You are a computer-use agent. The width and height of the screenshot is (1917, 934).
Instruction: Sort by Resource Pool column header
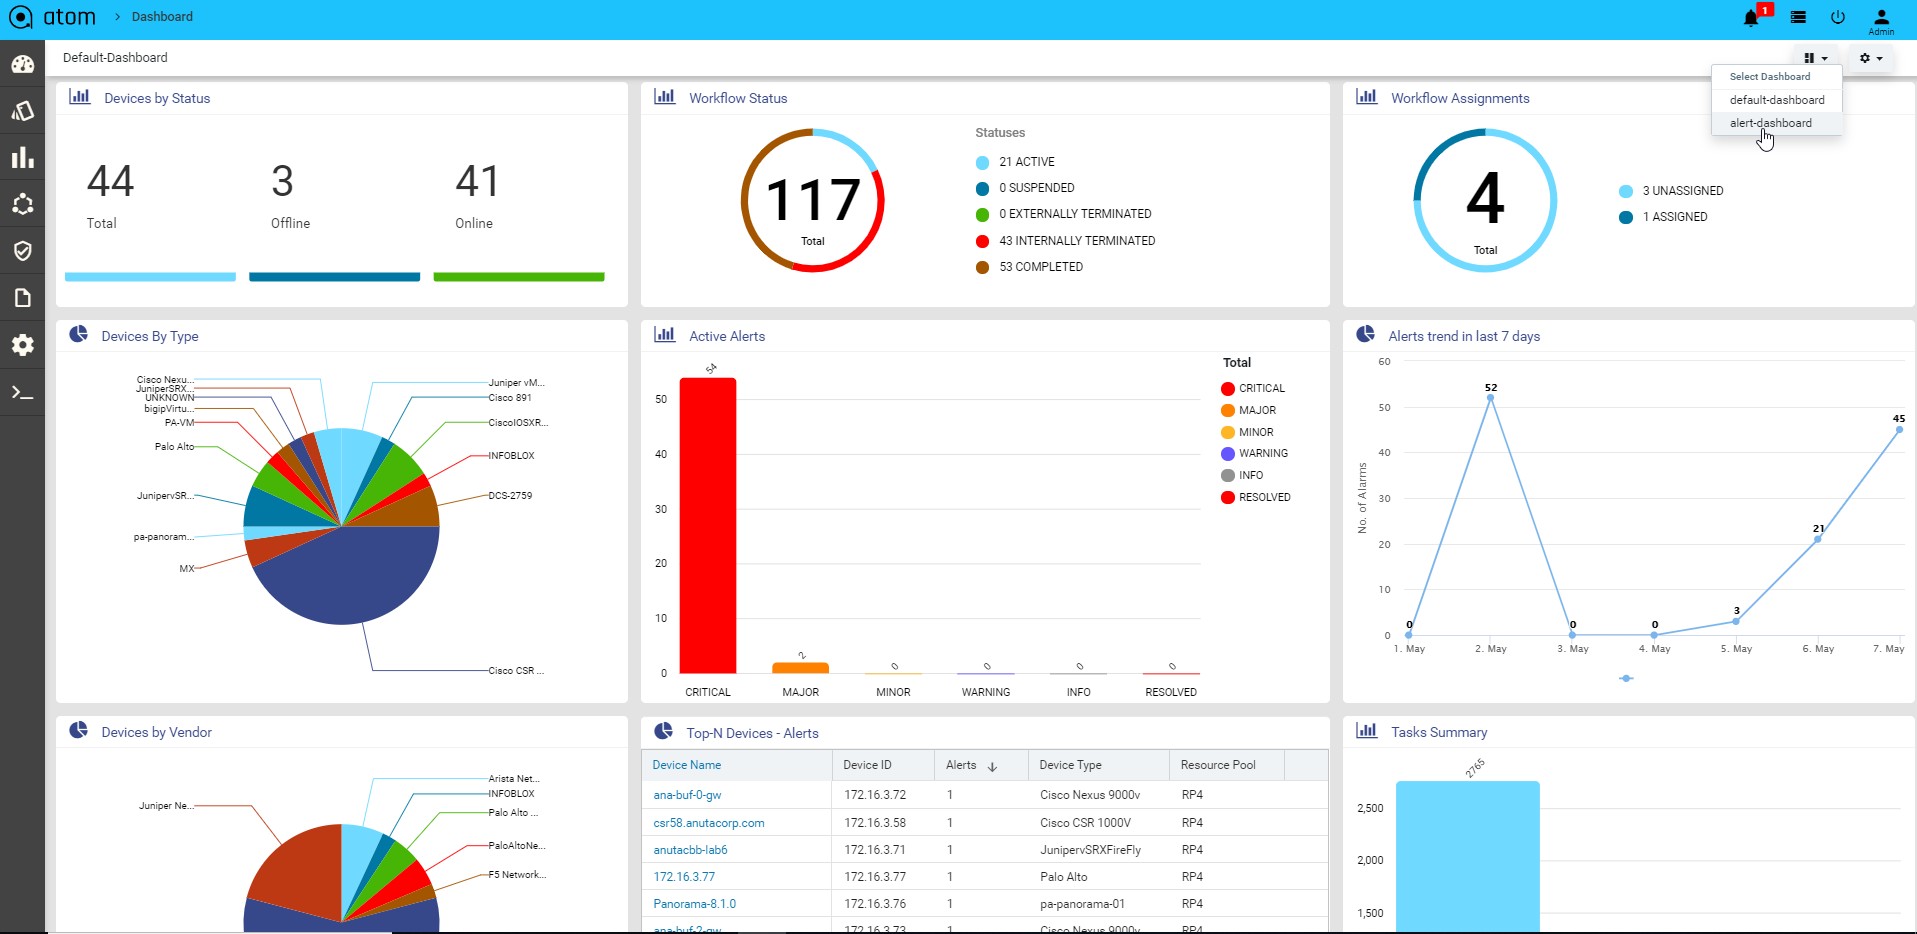click(1218, 765)
